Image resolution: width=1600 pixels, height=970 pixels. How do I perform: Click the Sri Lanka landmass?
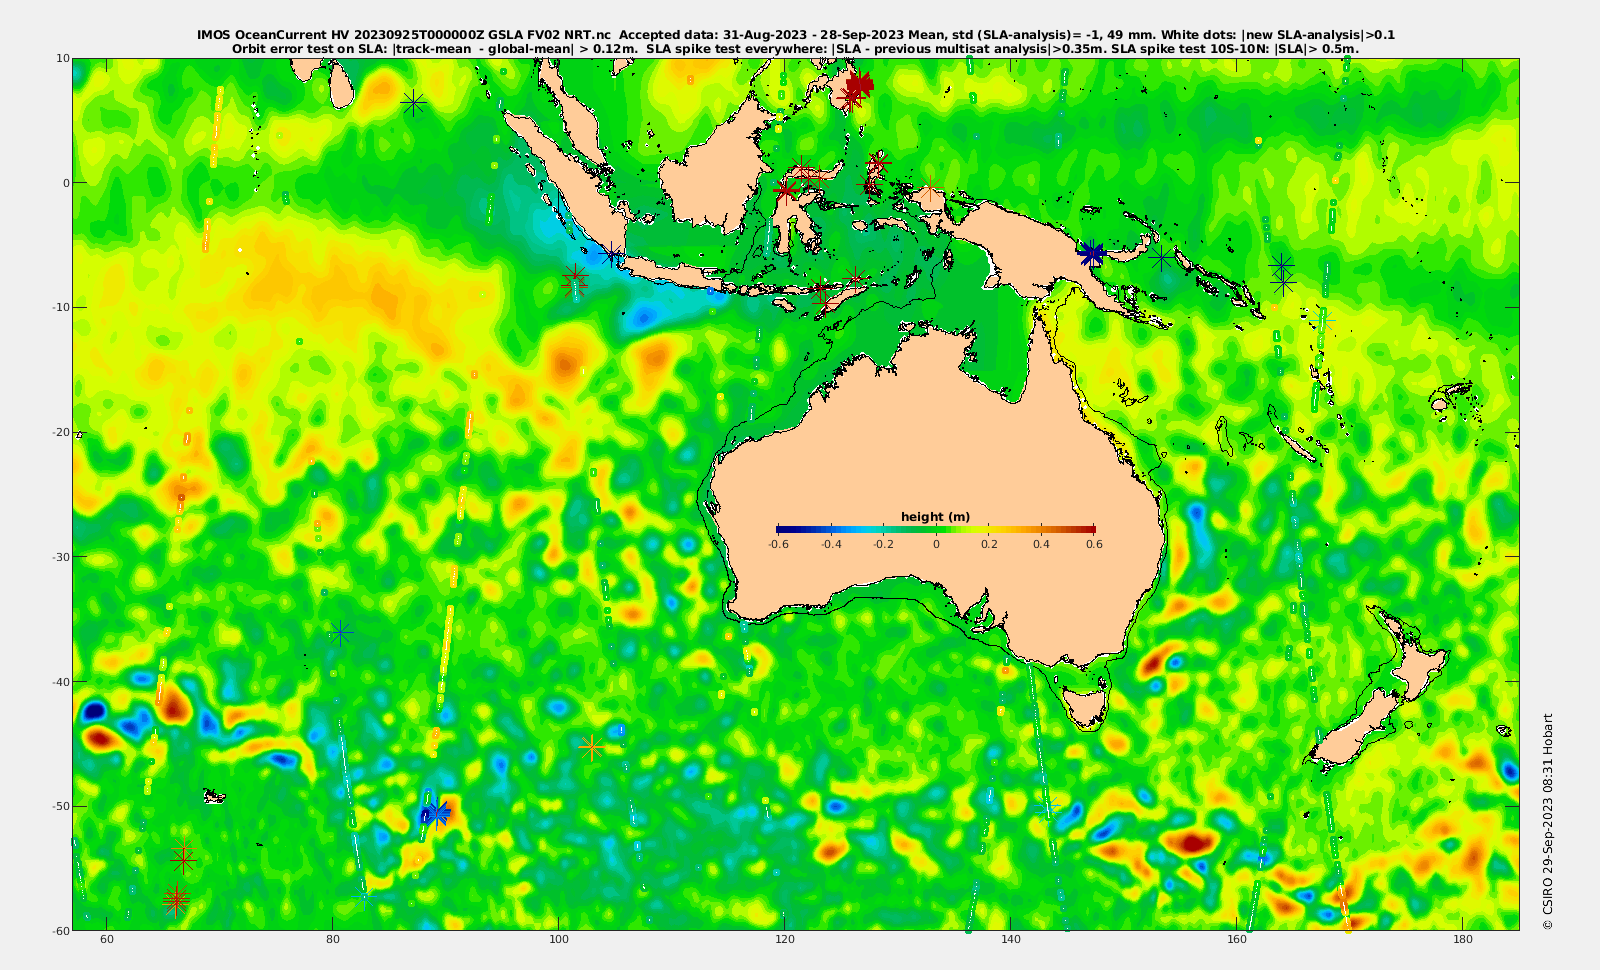click(341, 86)
